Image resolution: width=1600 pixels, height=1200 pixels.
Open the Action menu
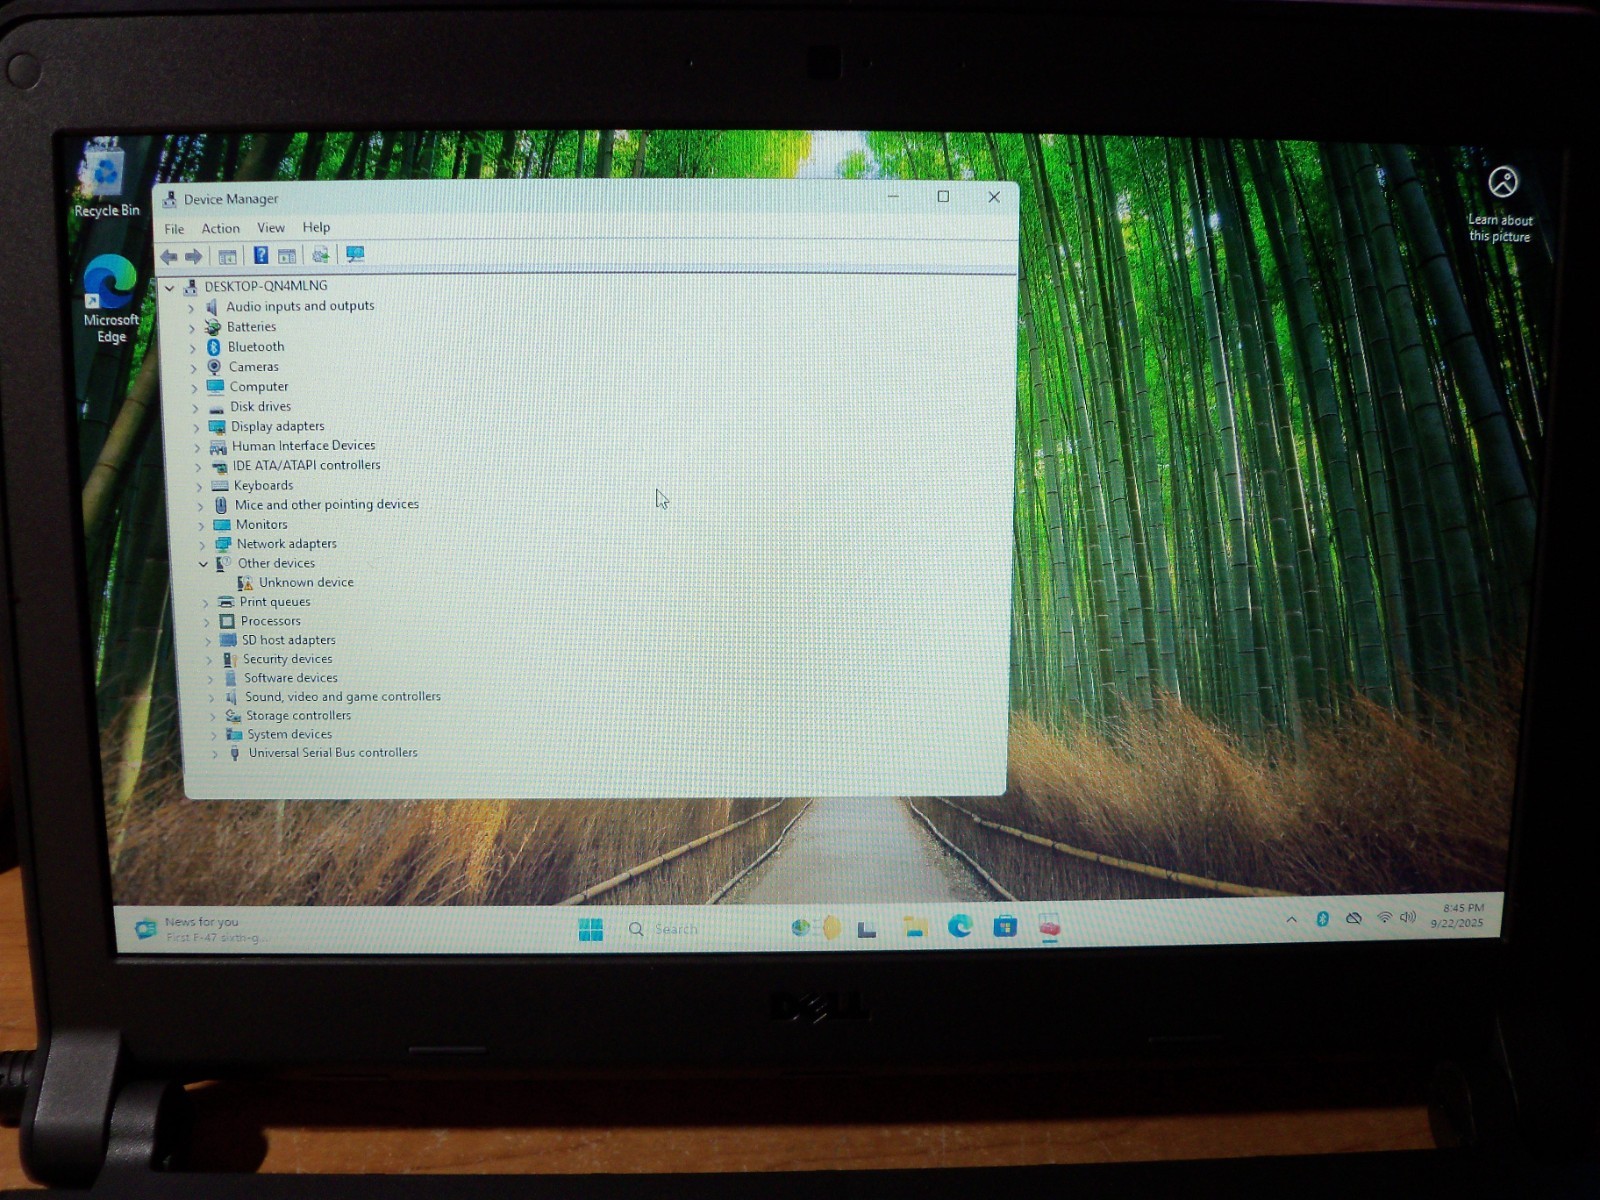220,228
